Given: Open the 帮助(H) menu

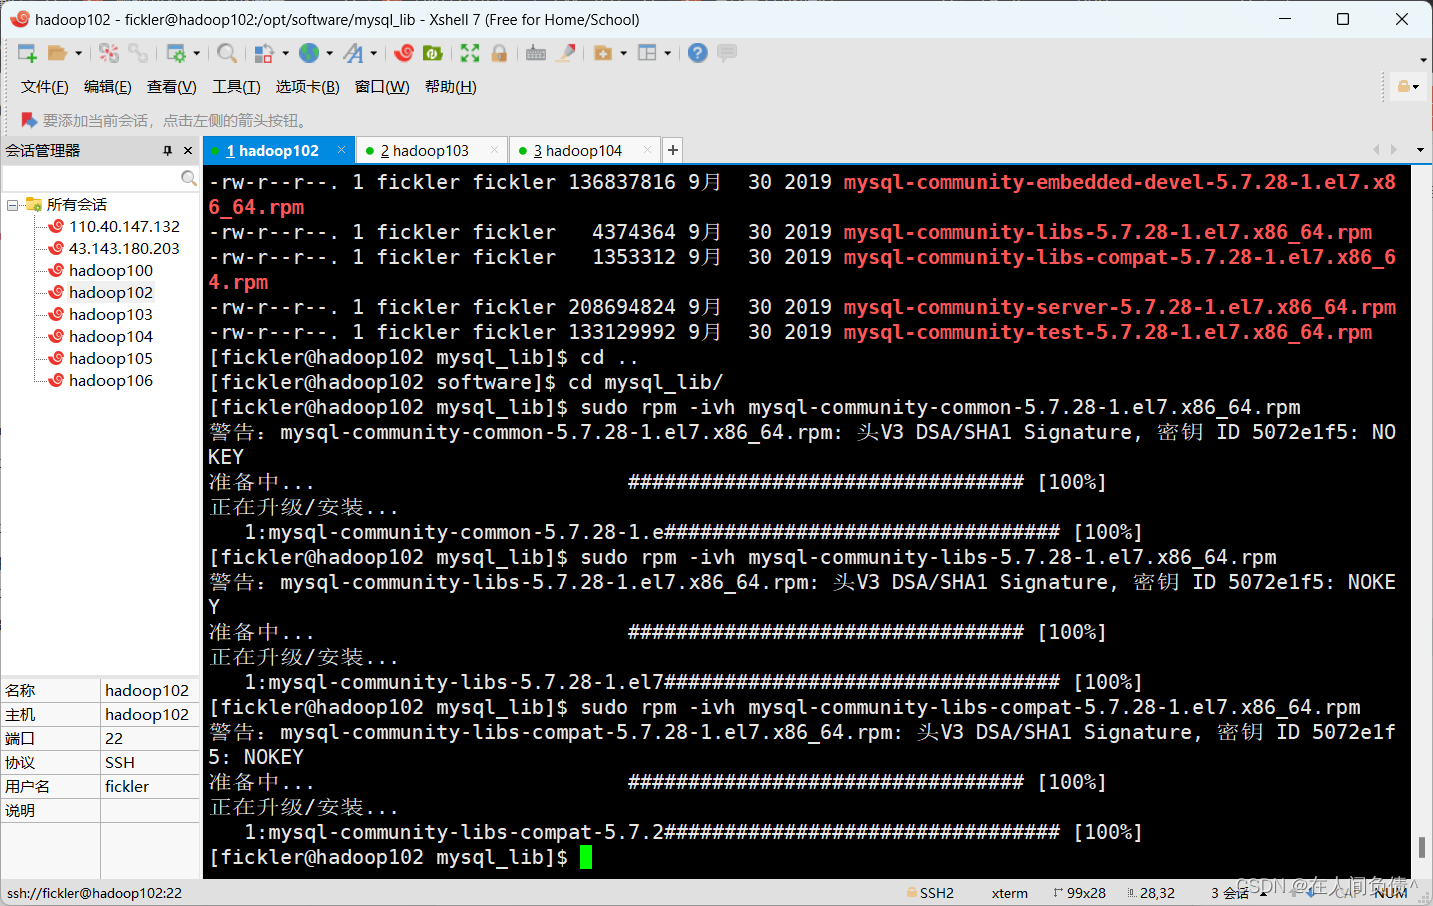Looking at the screenshot, I should tap(451, 87).
